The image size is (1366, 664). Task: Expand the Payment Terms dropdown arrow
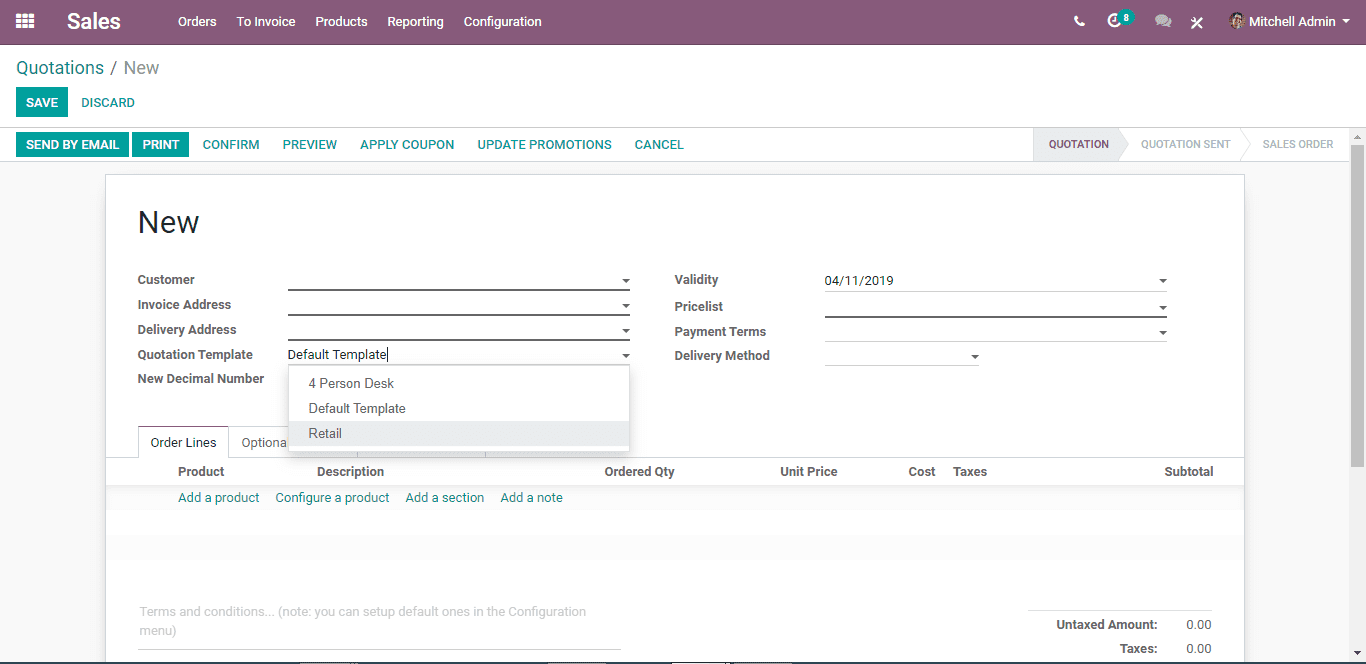[1162, 333]
